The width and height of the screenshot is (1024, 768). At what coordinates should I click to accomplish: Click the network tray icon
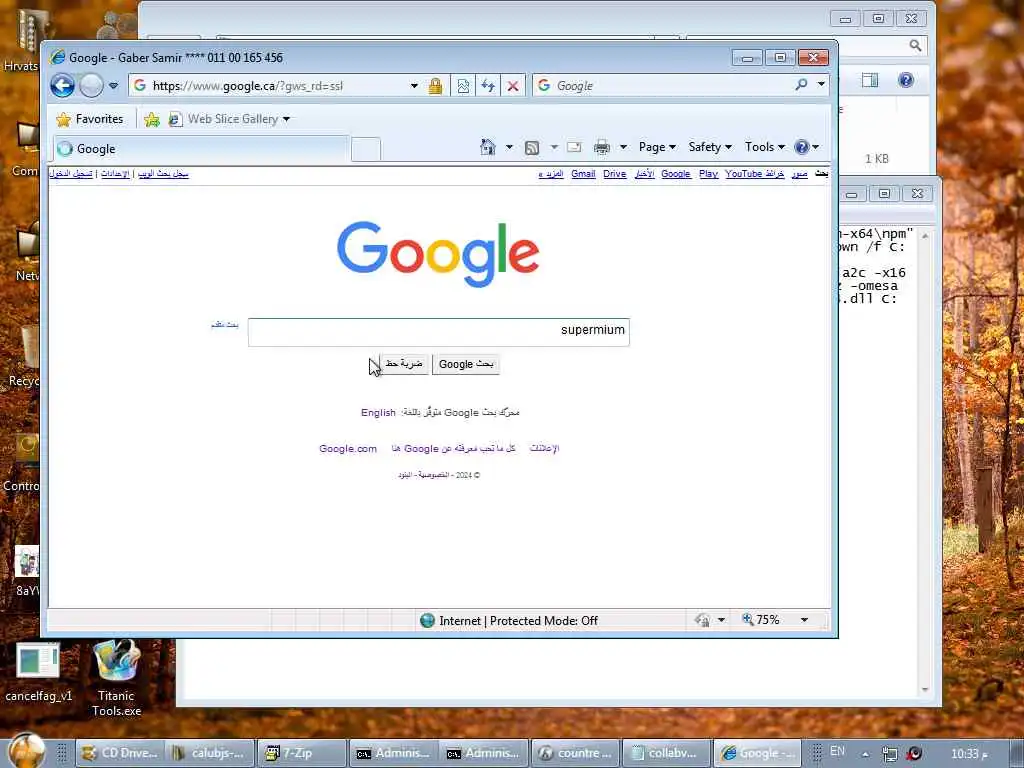pos(889,754)
